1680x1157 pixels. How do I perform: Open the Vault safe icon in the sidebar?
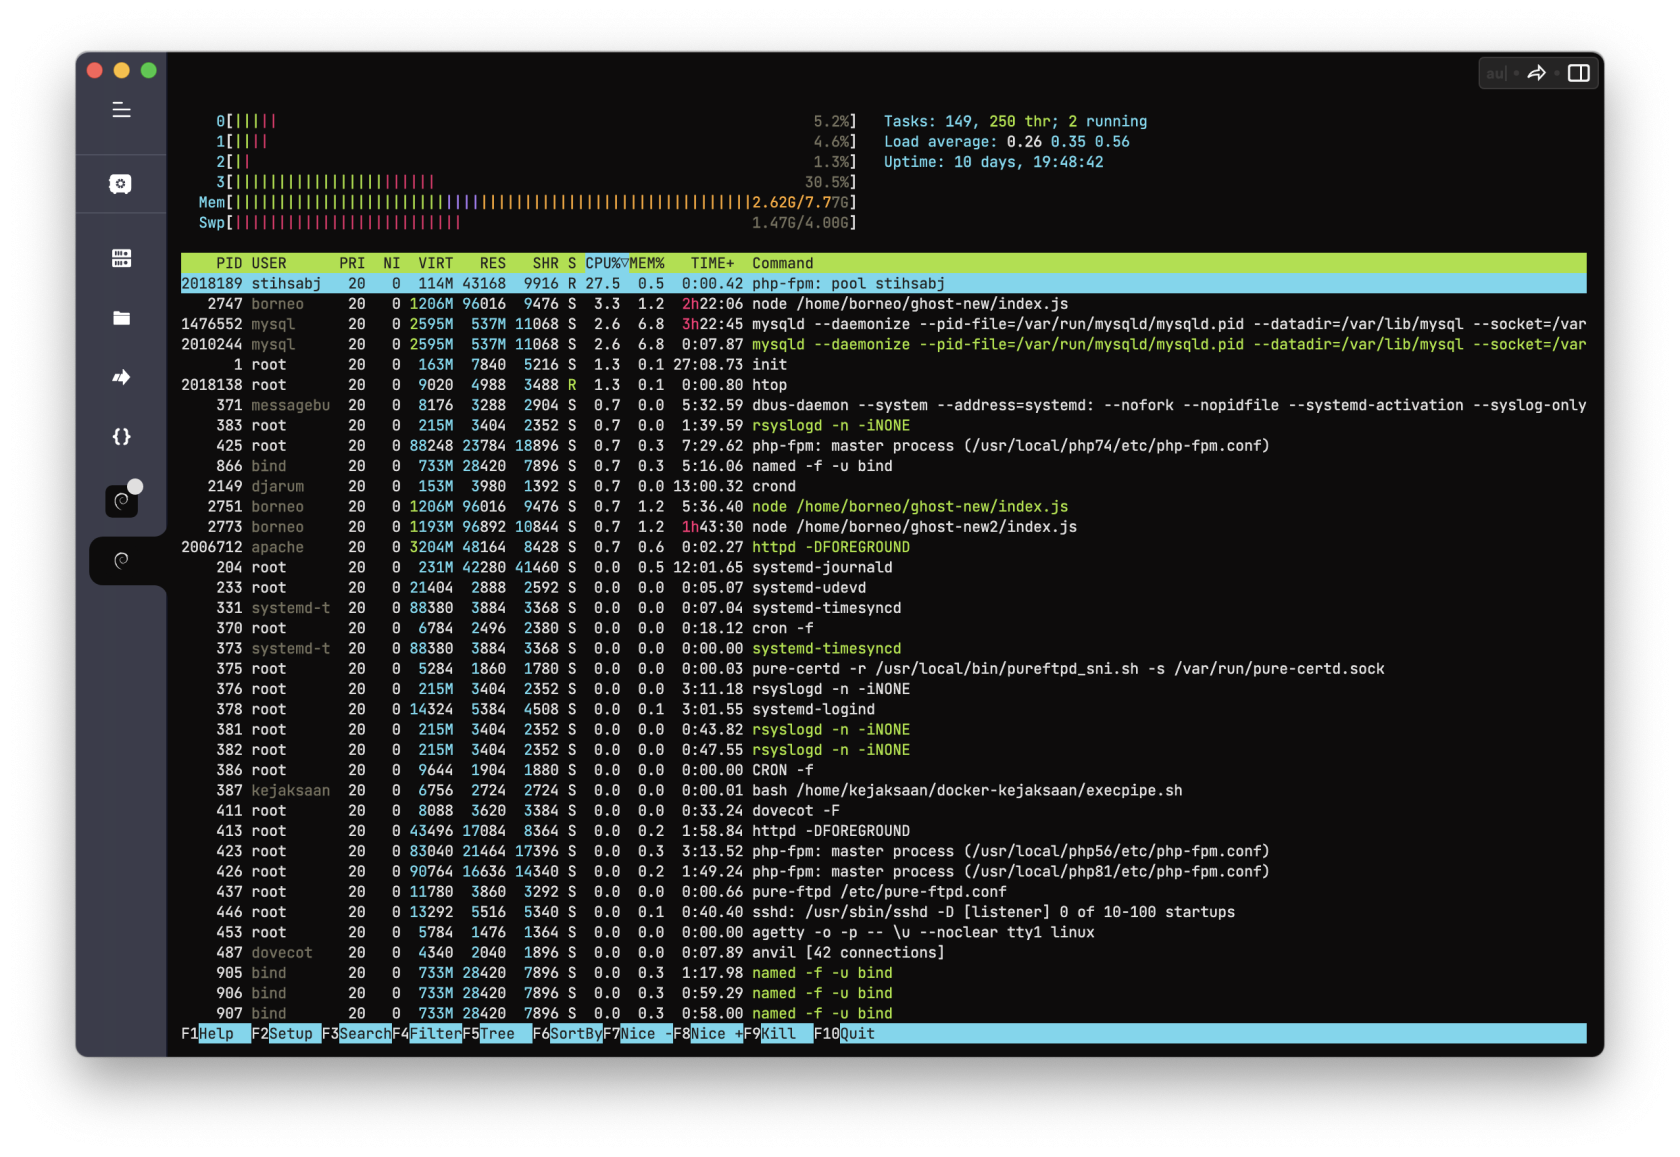(121, 184)
